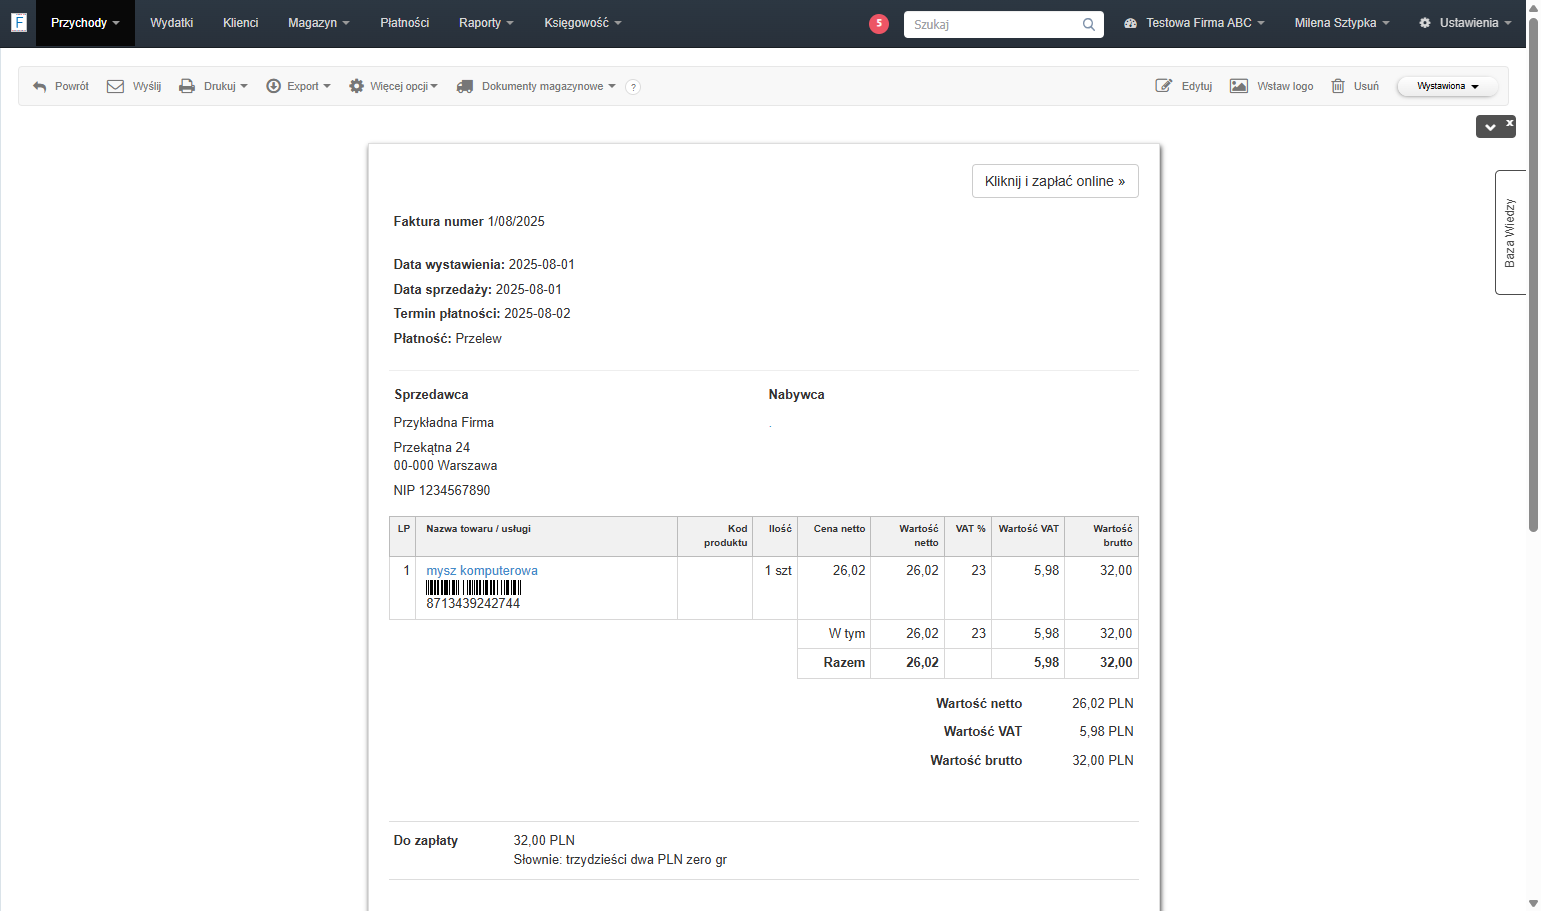Click the Edytuj button label
The image size is (1541, 911).
click(x=1197, y=87)
